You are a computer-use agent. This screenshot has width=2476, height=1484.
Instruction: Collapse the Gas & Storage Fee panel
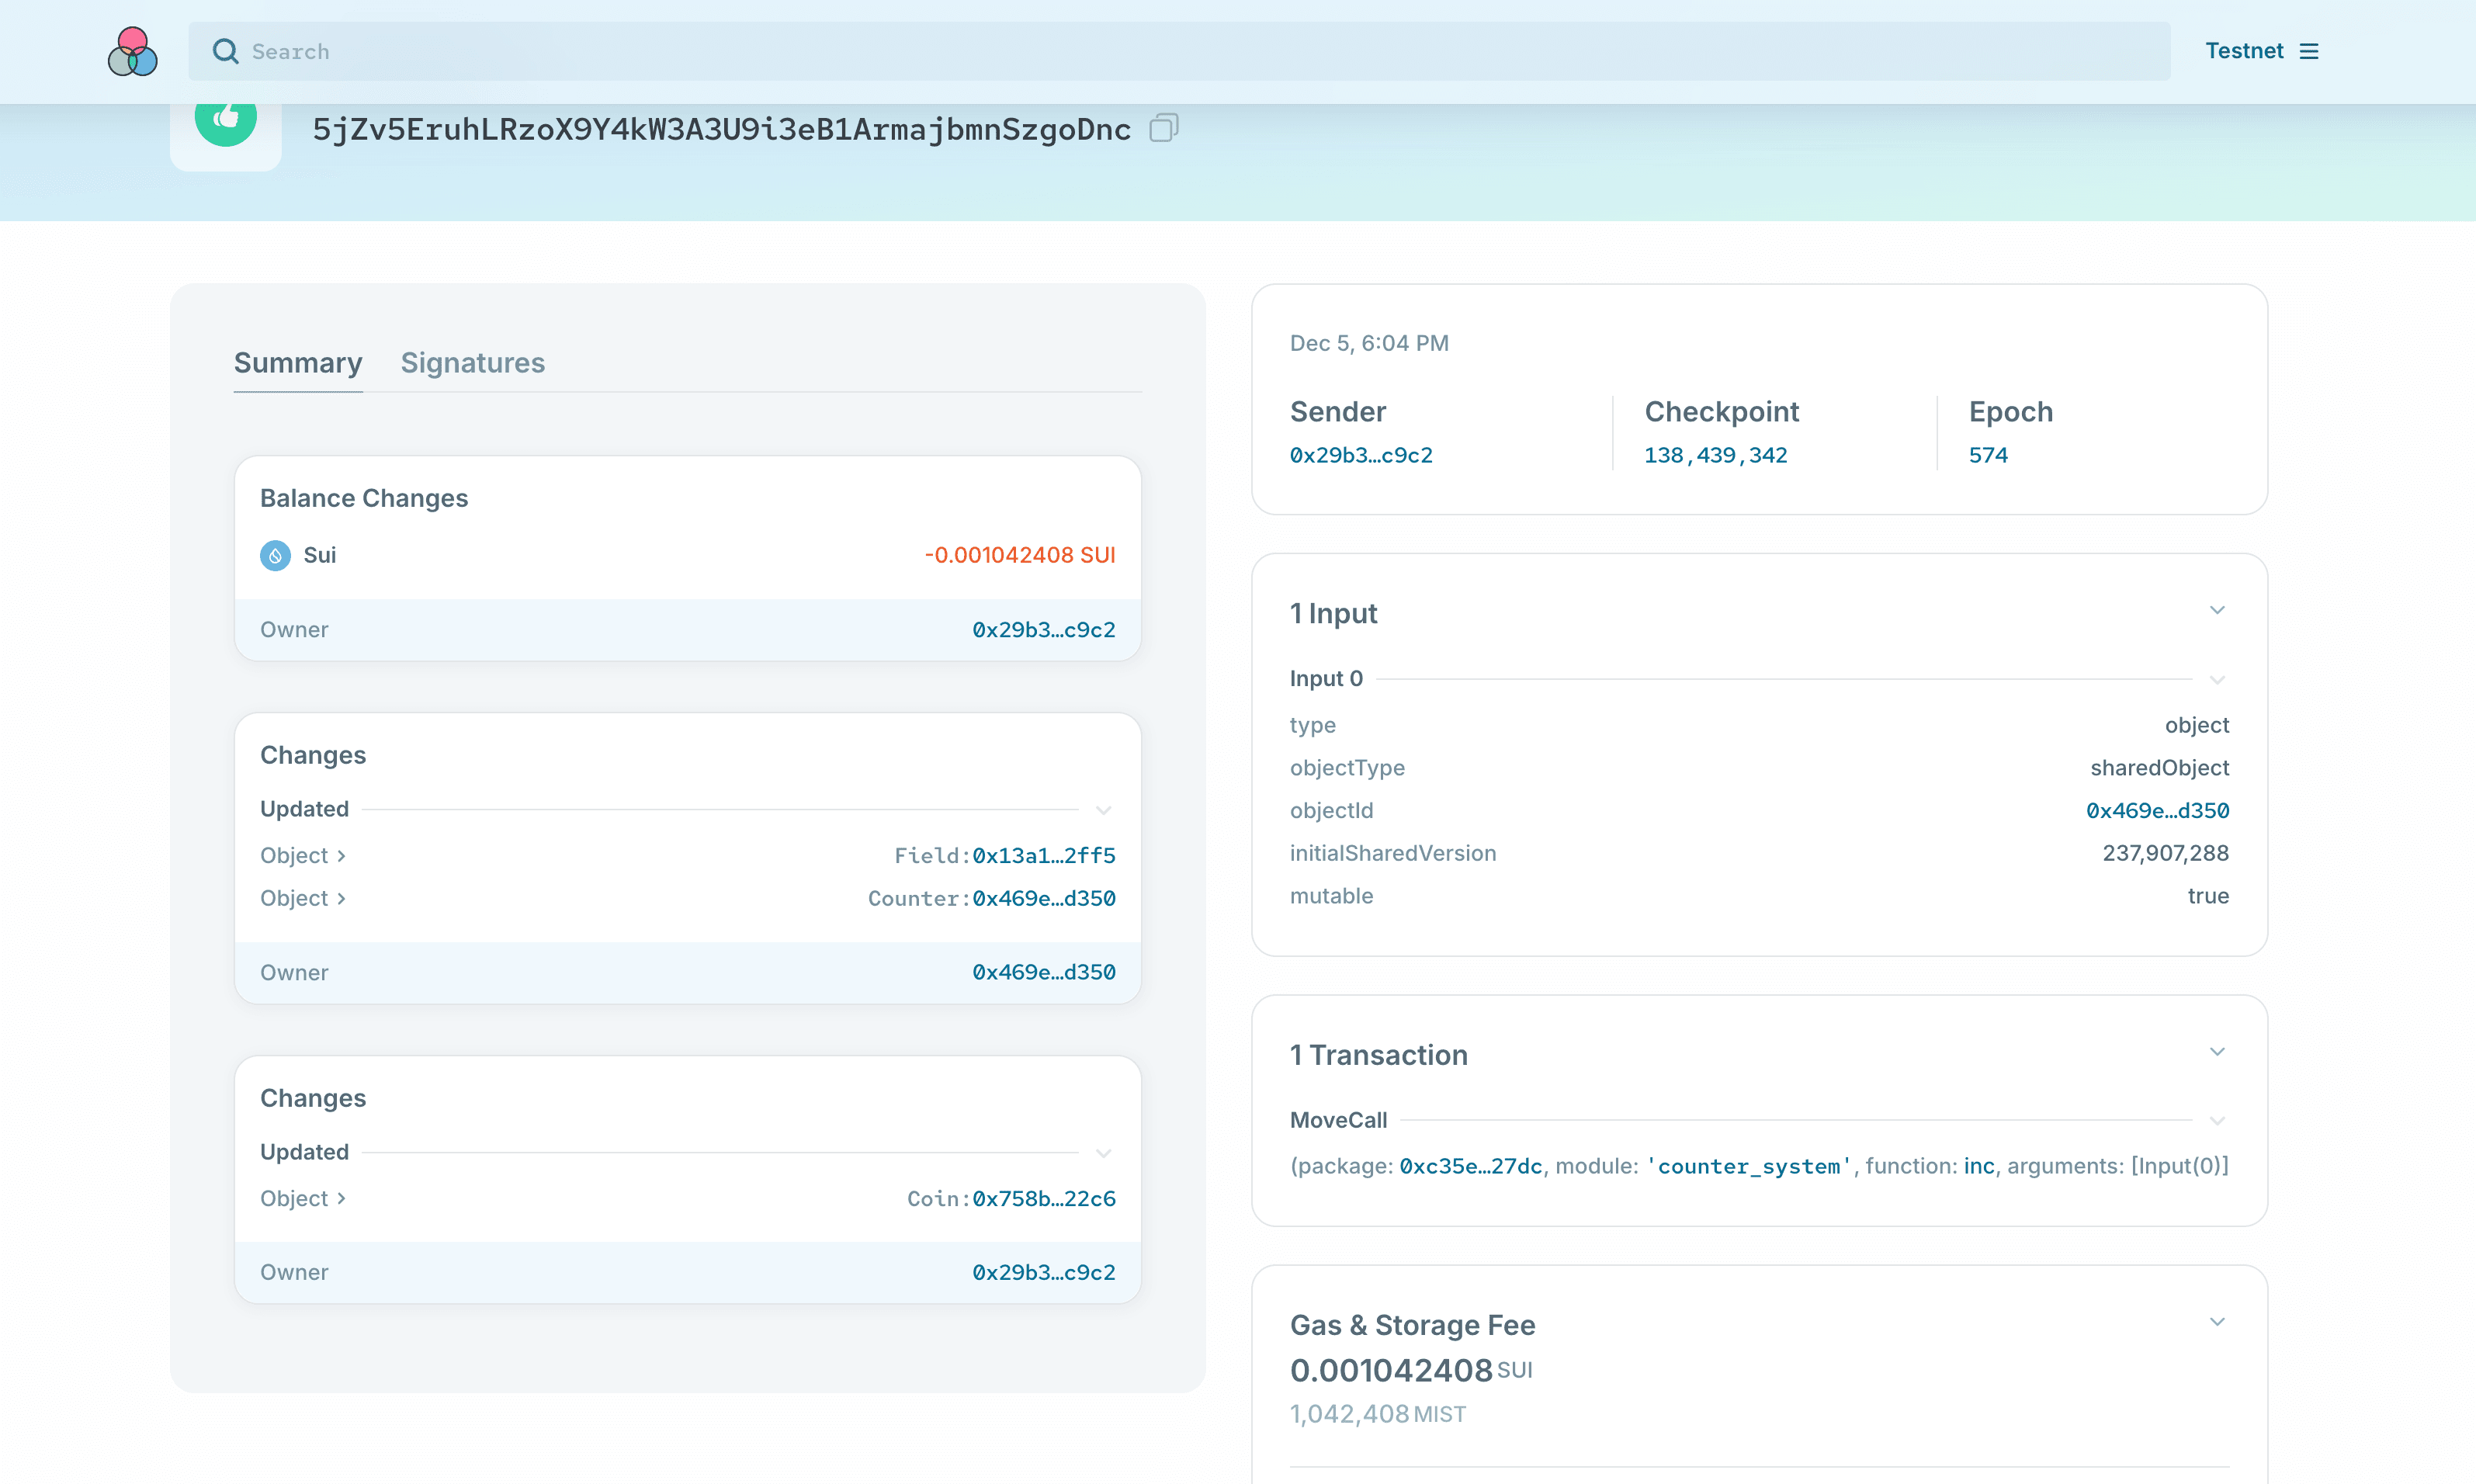2217,1322
